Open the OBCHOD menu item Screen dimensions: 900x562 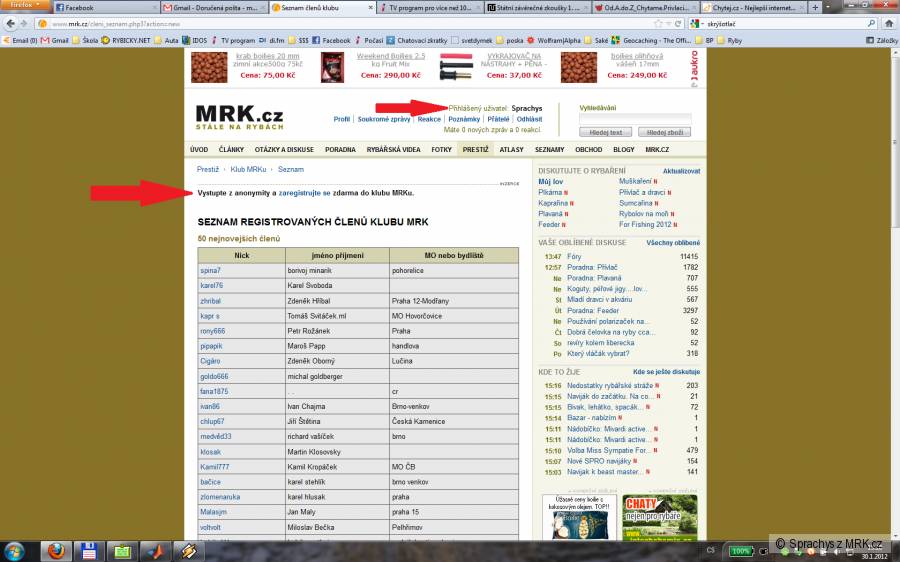click(589, 150)
